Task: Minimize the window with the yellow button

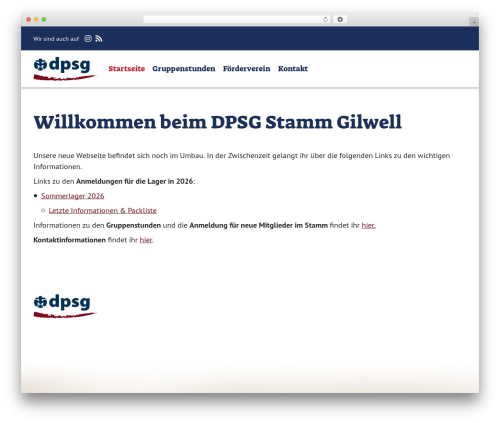Action: click(36, 20)
